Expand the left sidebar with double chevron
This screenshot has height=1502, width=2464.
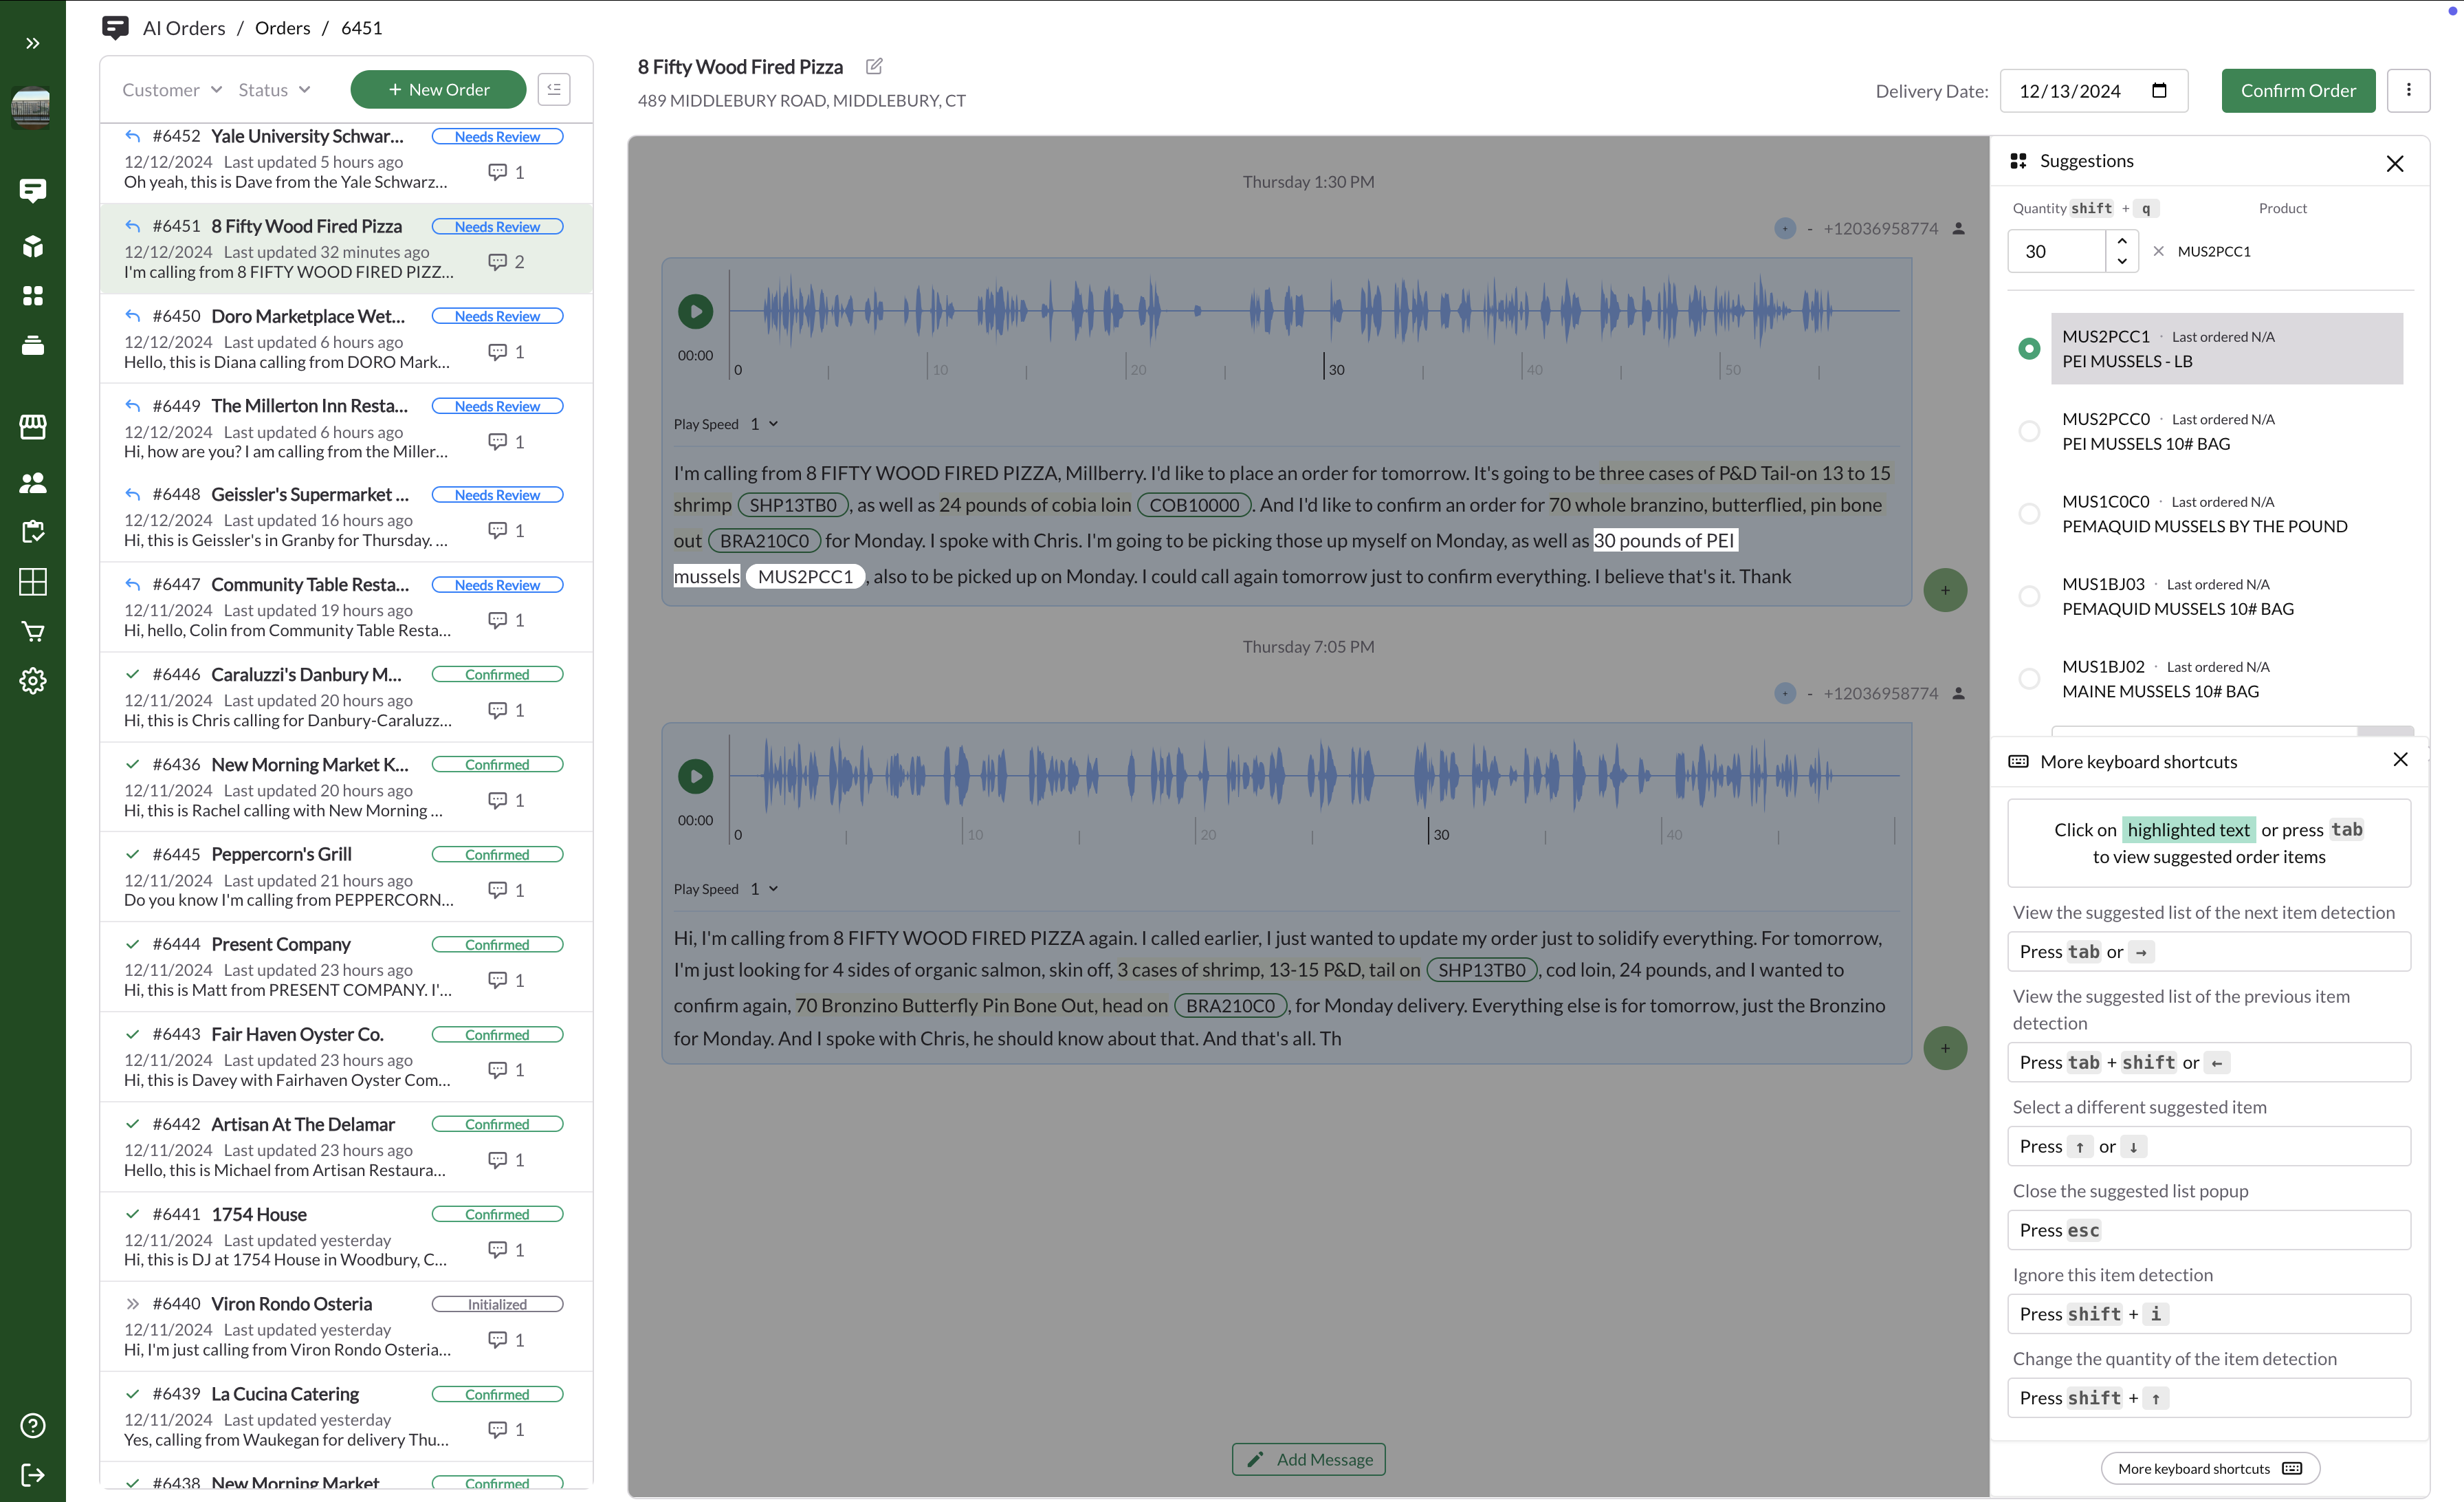point(32,43)
